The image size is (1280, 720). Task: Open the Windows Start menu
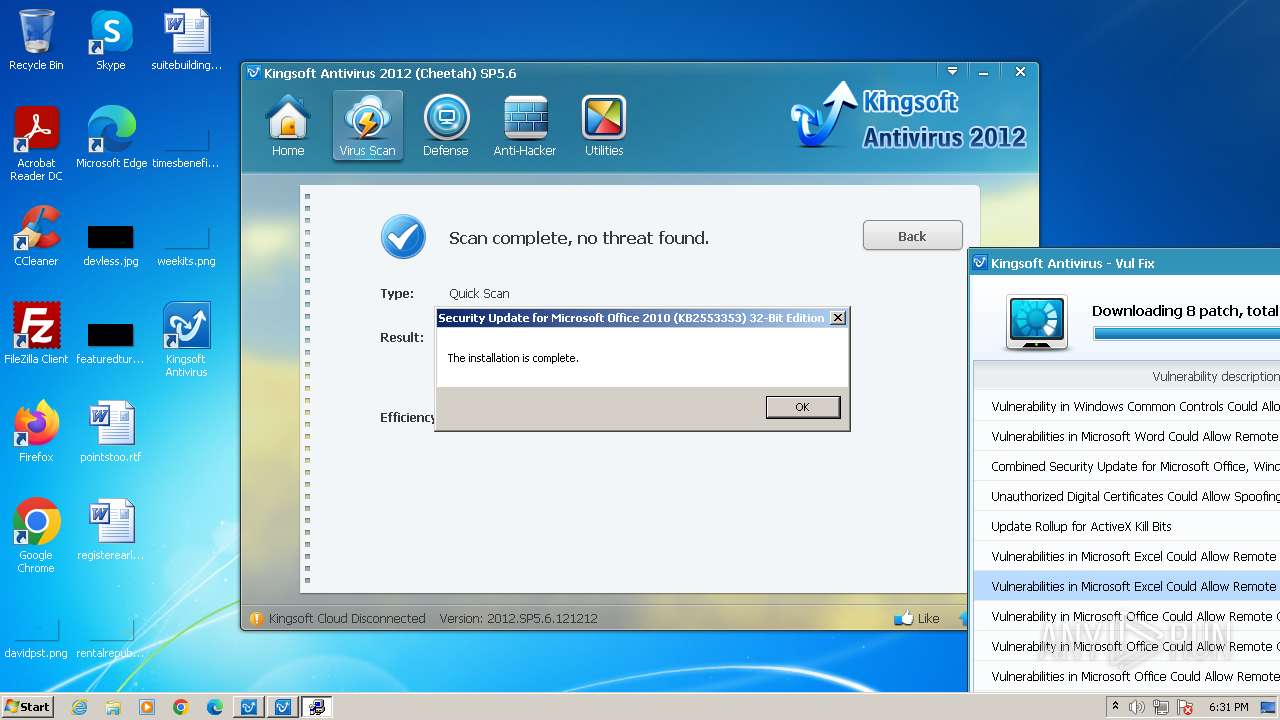[27, 706]
